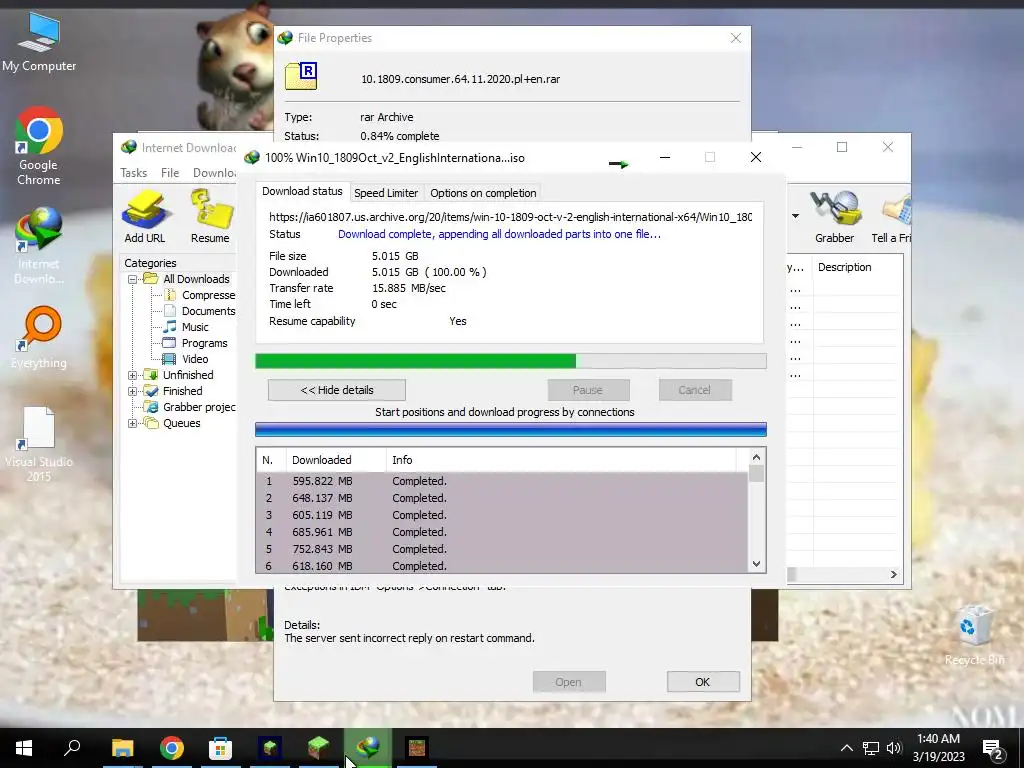Click the Resume toolbar icon
The width and height of the screenshot is (1024, 768).
point(210,217)
